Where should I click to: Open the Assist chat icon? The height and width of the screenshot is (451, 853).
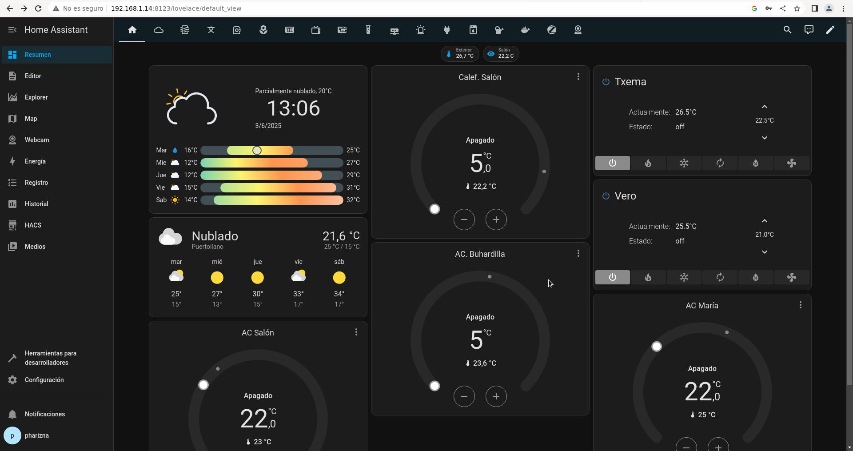pyautogui.click(x=809, y=30)
